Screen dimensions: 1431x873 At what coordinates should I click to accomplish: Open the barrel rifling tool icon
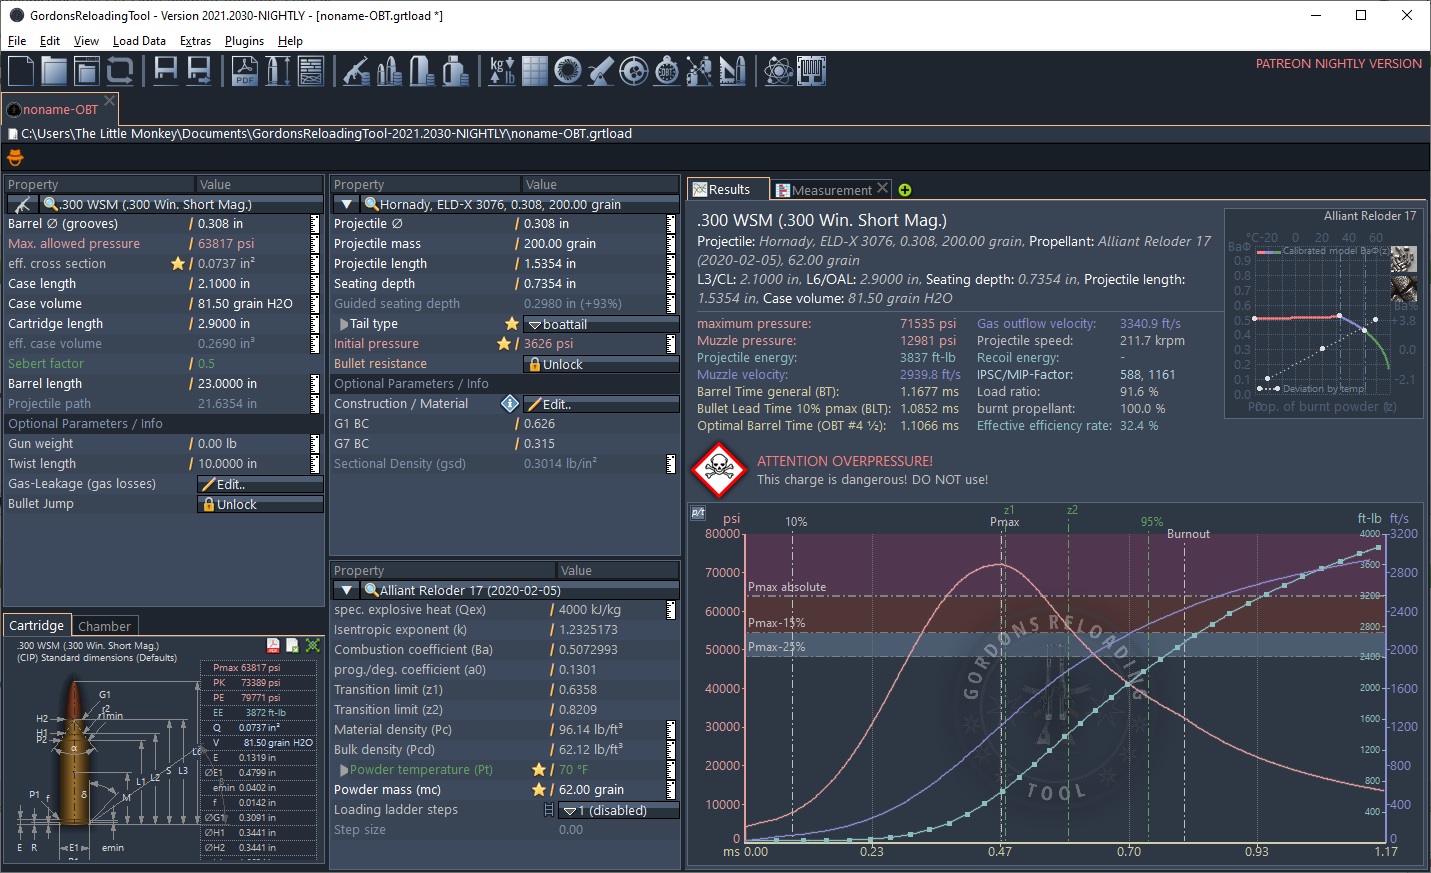coord(567,71)
